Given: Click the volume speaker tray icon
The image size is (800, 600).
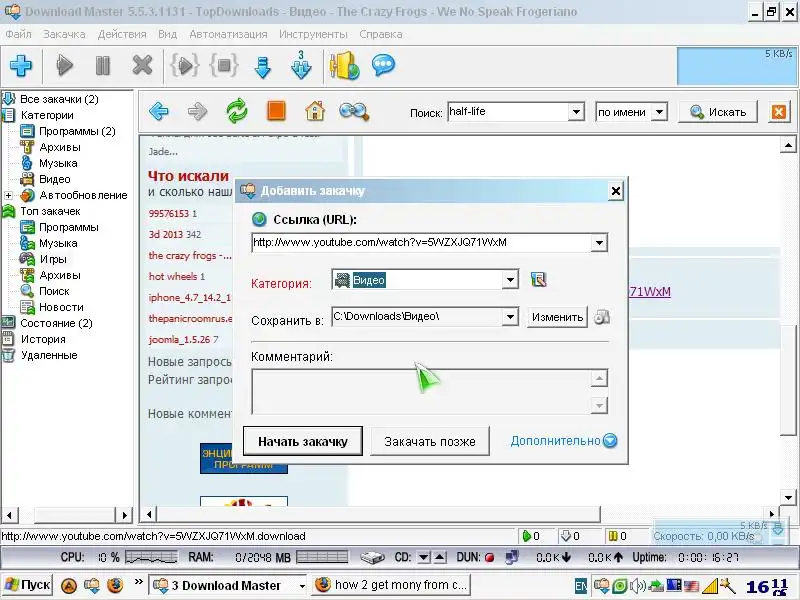Looking at the screenshot, I should click(x=637, y=586).
